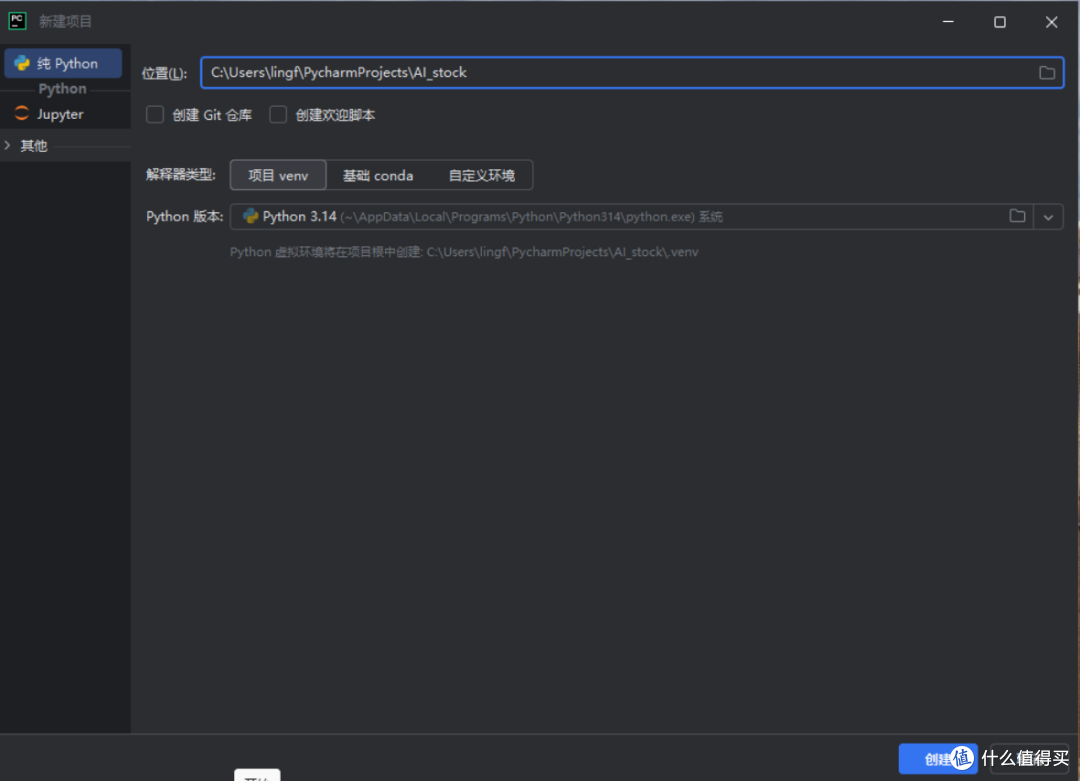Browse folders for the project location
1080x781 pixels.
(x=1047, y=73)
